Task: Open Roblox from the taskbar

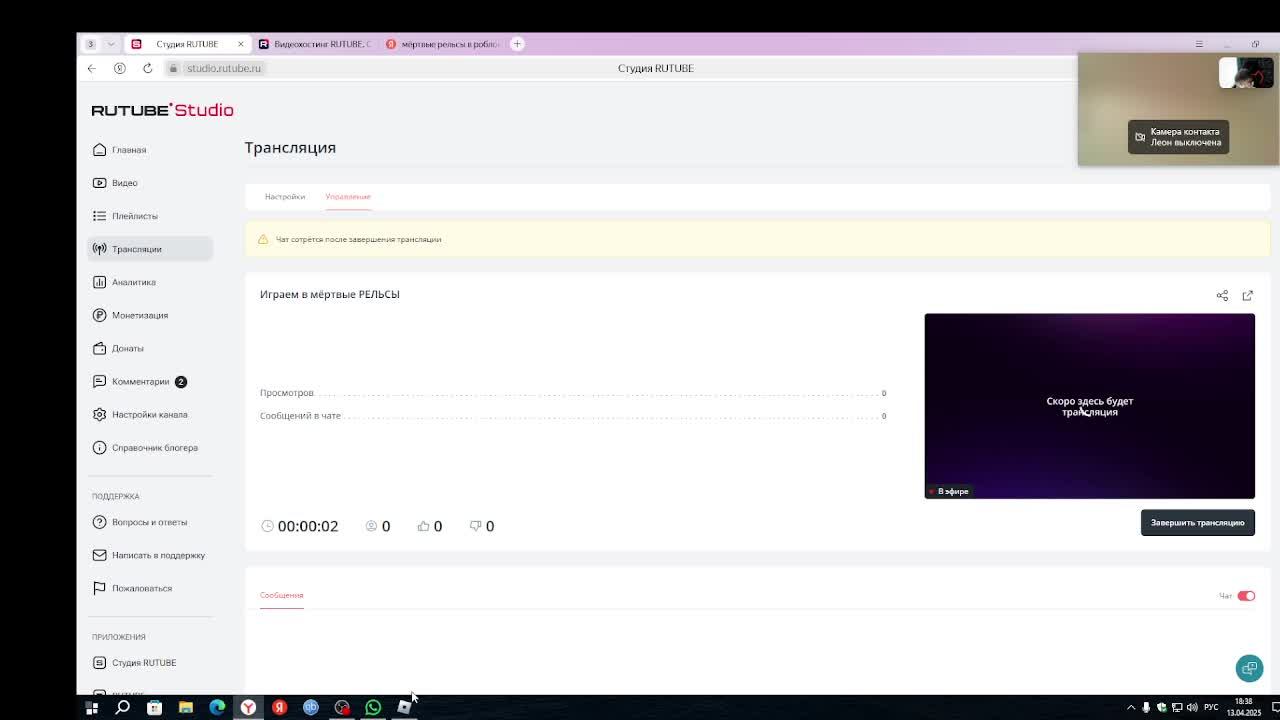Action: [x=404, y=707]
